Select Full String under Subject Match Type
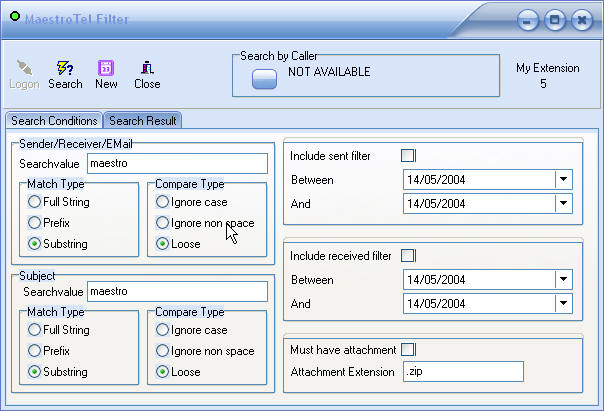This screenshot has width=604, height=411. point(34,329)
